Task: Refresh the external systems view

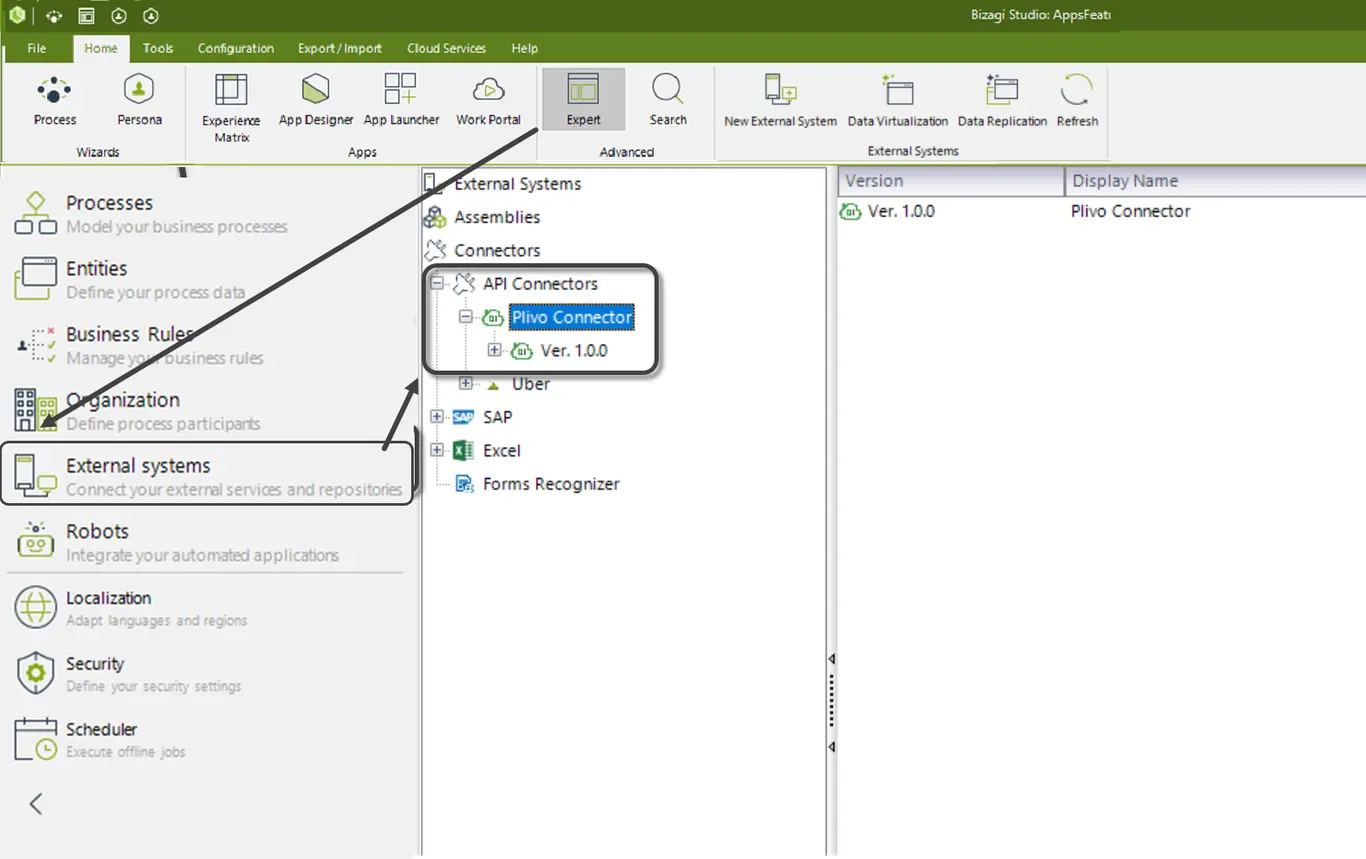Action: (x=1077, y=100)
